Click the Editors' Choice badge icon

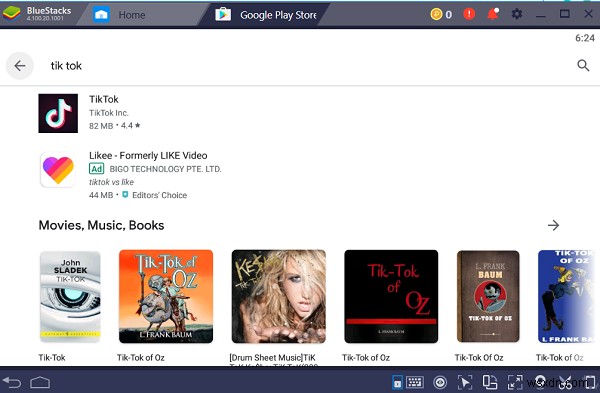pyautogui.click(x=125, y=195)
